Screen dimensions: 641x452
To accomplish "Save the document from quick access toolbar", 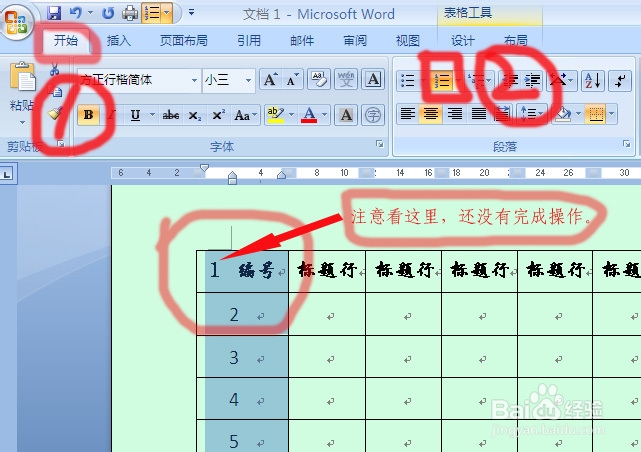I will click(54, 13).
